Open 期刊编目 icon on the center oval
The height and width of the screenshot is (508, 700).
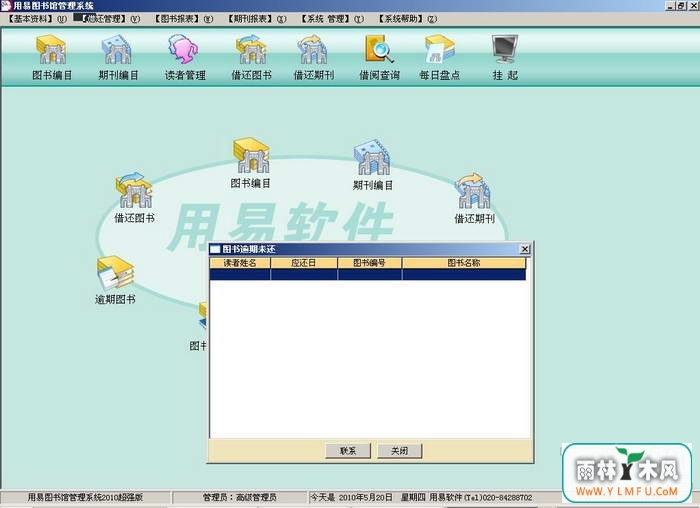pos(373,164)
